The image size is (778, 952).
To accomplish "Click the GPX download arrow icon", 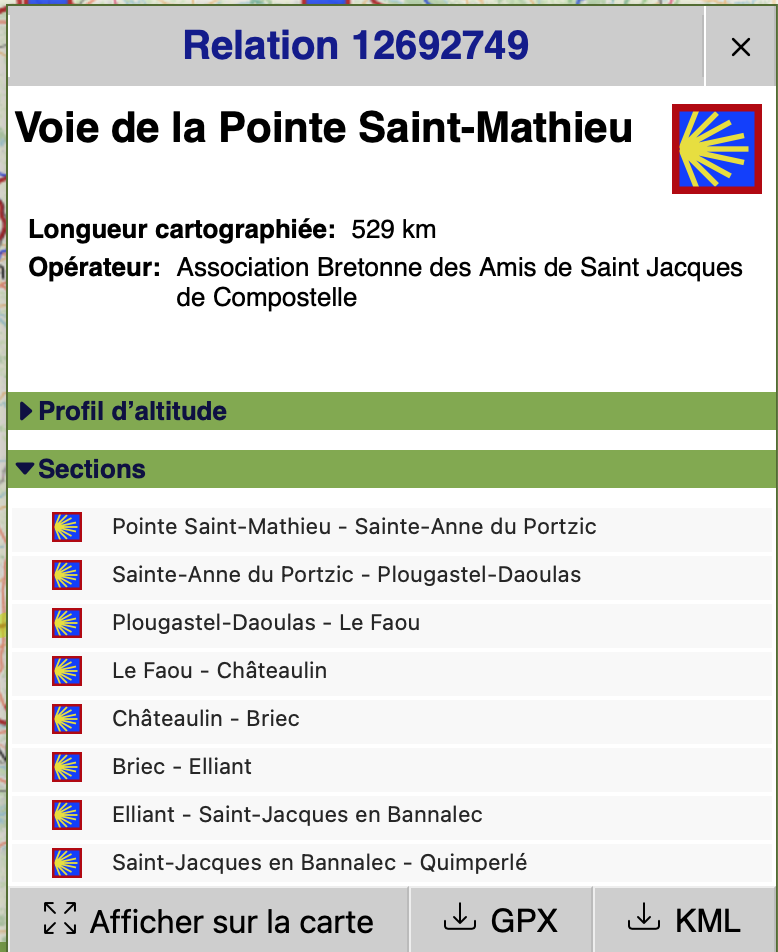I will (459, 918).
